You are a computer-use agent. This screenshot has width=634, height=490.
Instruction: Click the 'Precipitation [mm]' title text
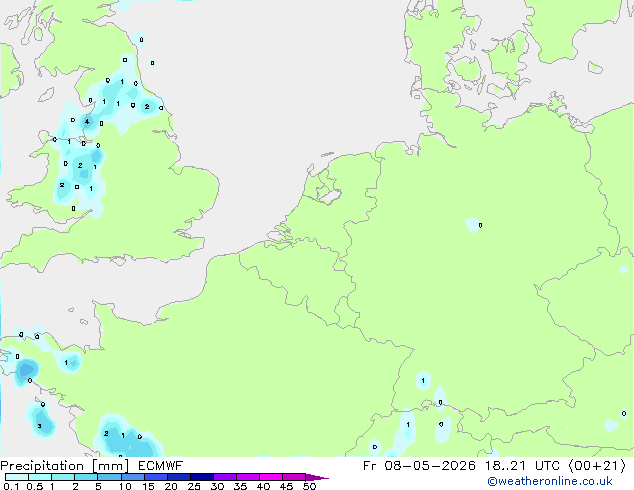pyautogui.click(x=64, y=466)
